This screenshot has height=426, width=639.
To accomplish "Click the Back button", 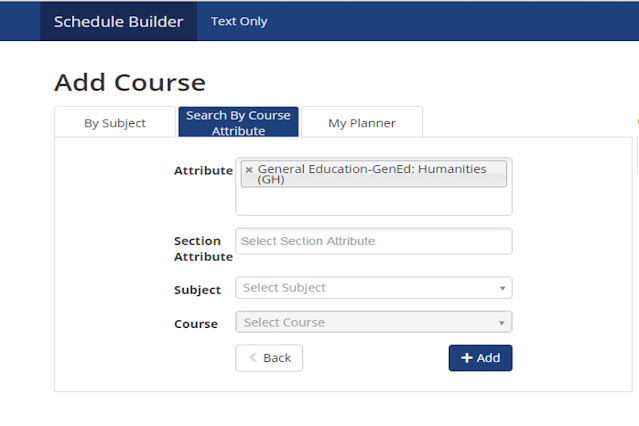I will [x=269, y=358].
